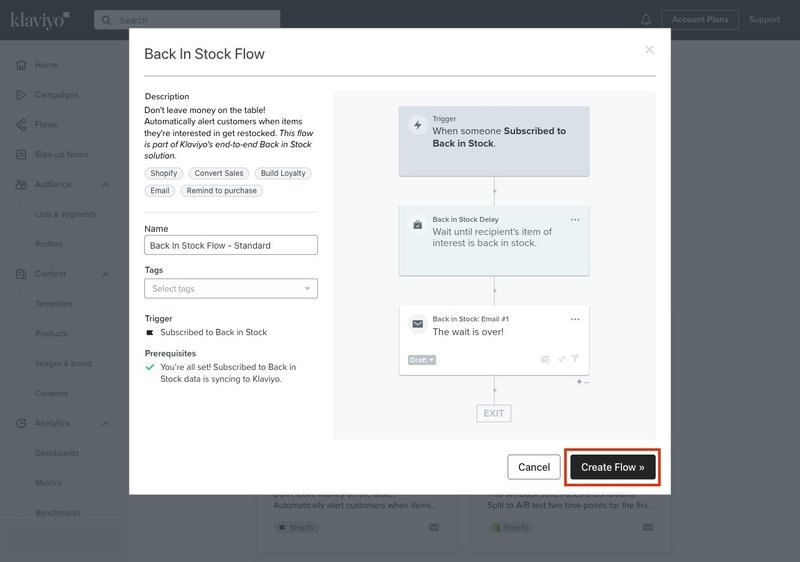Click the Build Loyalty tag pill
The height and width of the screenshot is (562, 800).
tap(283, 173)
